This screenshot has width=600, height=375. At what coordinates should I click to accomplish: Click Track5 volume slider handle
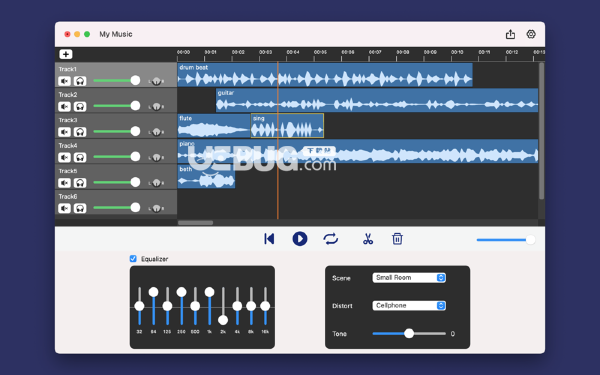point(135,182)
